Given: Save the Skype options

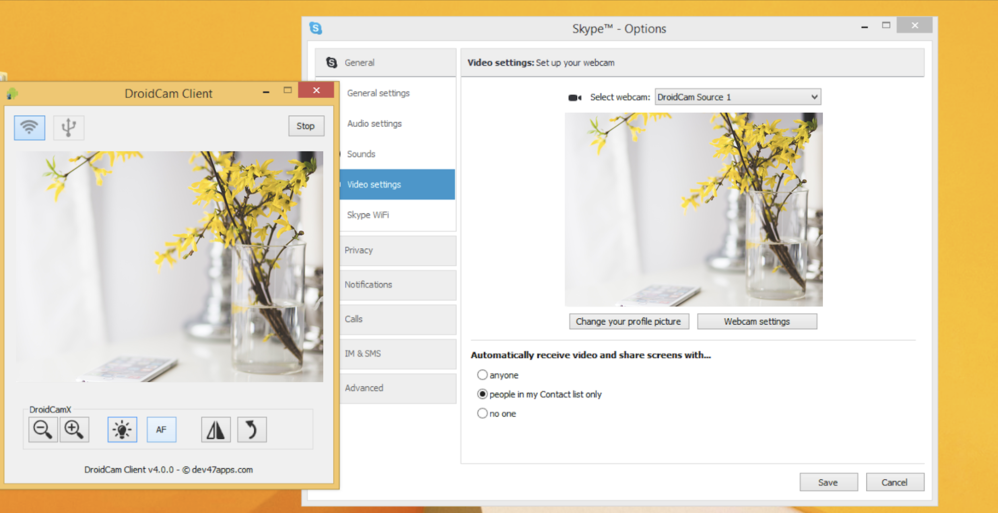Looking at the screenshot, I should [828, 482].
